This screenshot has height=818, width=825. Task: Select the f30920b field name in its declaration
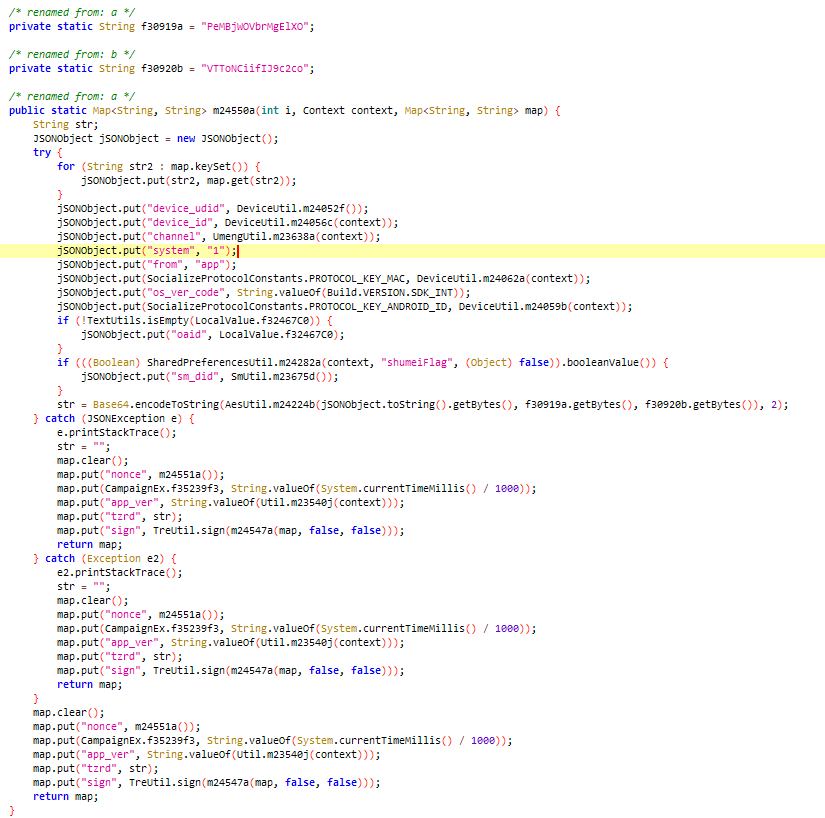[162, 68]
